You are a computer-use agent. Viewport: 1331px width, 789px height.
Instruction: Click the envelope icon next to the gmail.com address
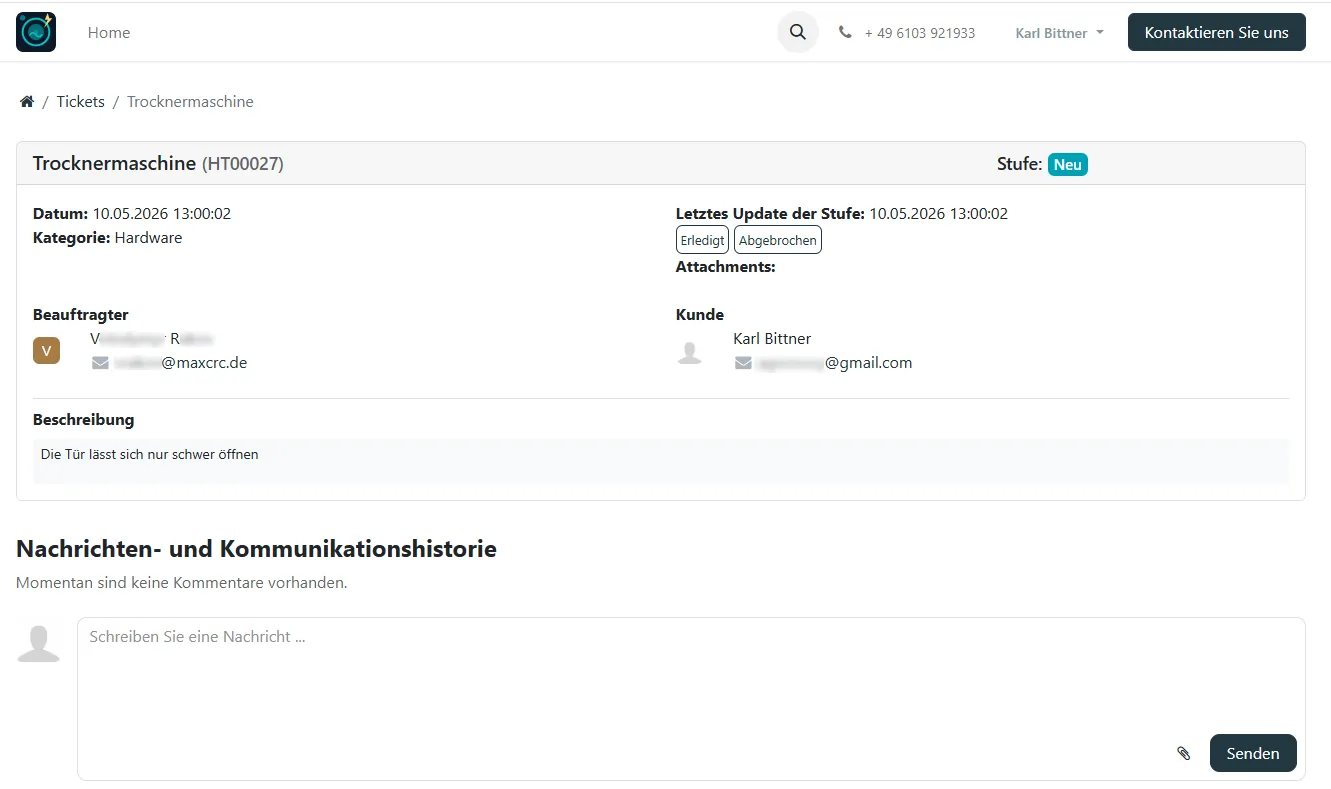(x=743, y=363)
